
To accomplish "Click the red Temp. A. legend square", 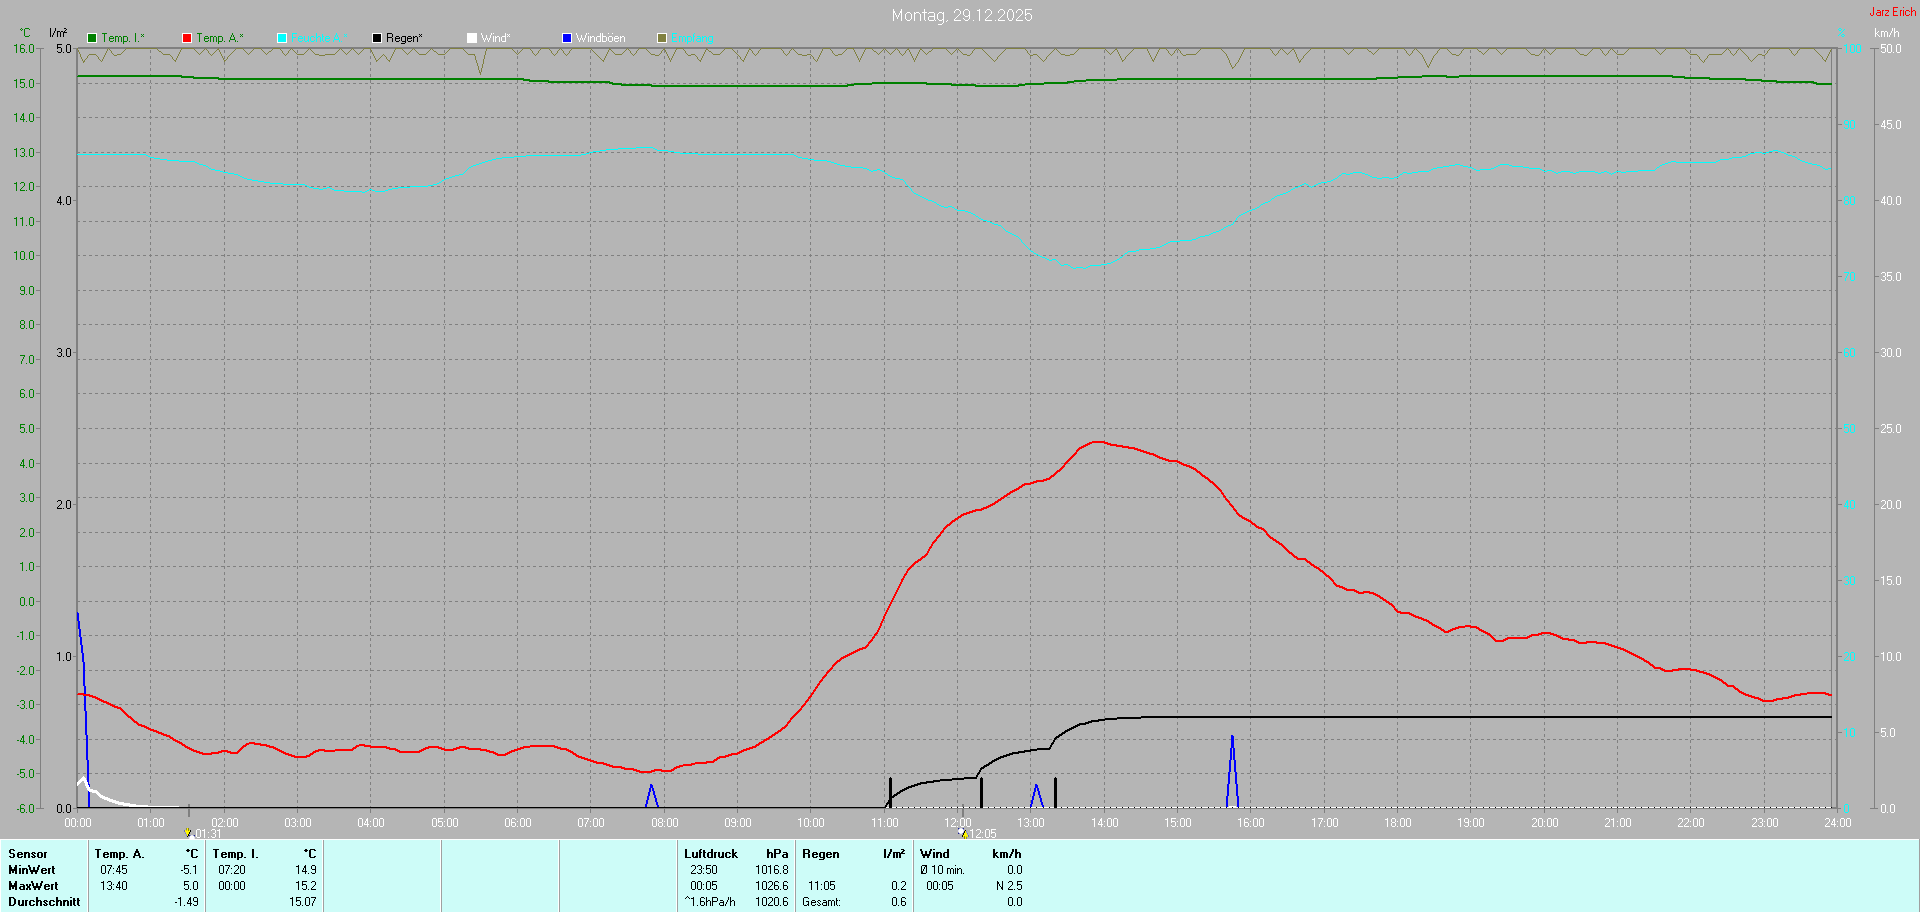I will [187, 38].
